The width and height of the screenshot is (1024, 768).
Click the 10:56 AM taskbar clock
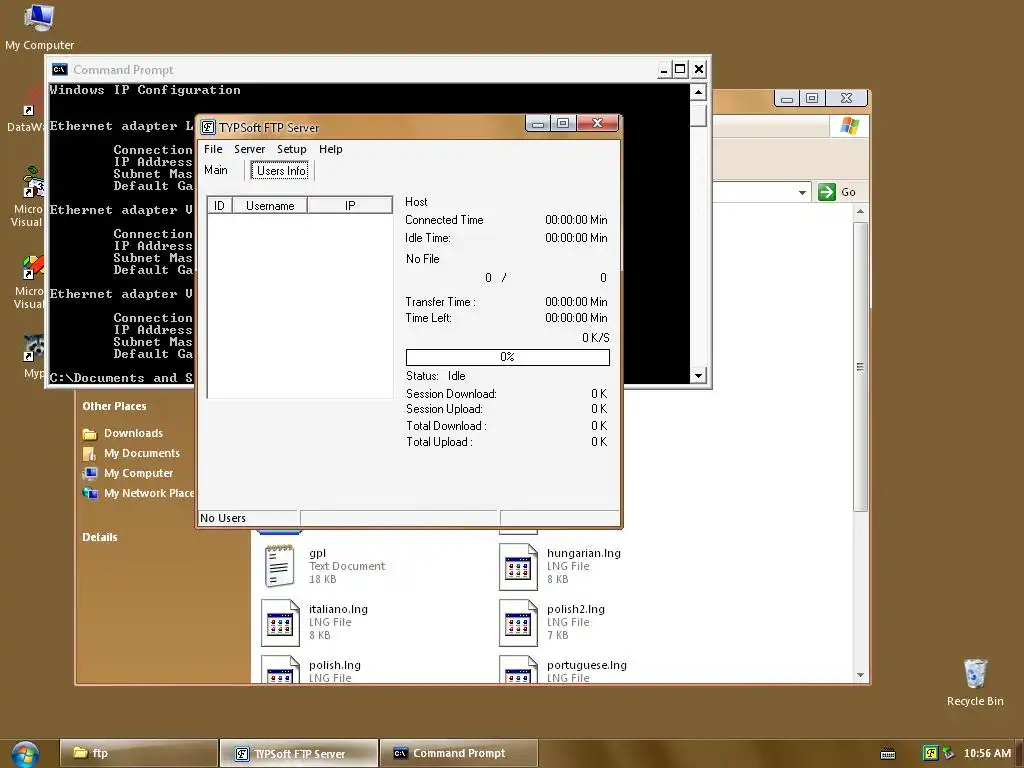coord(987,753)
